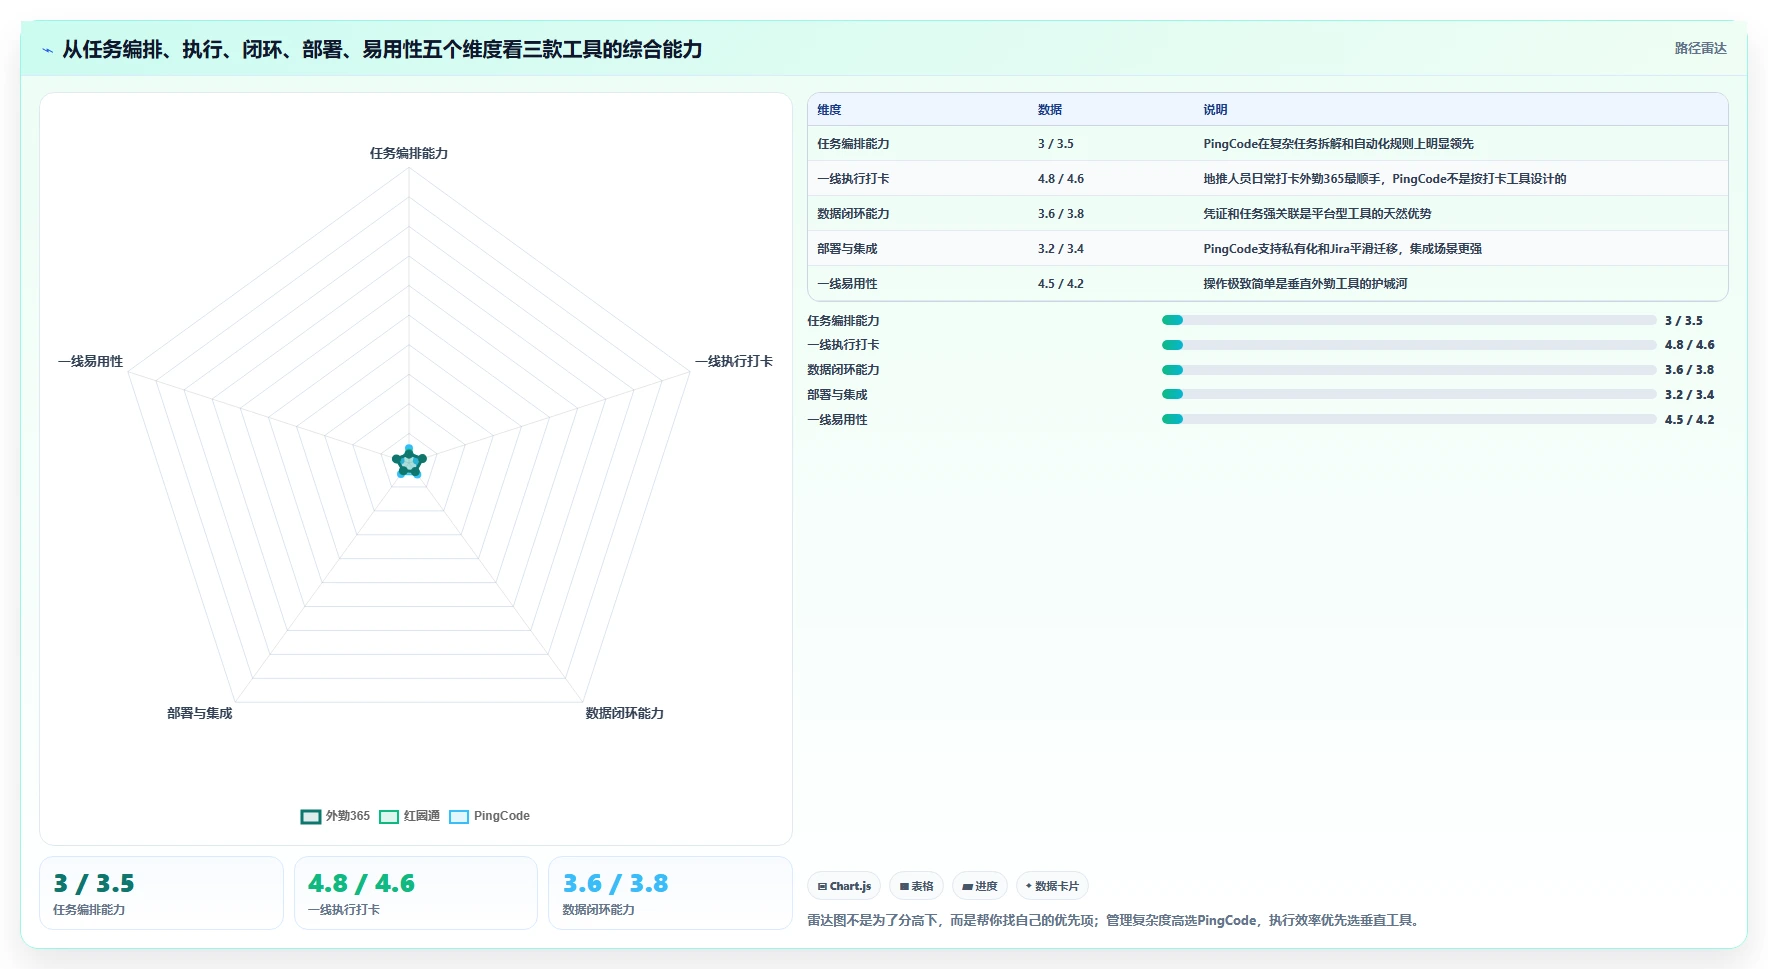Click the footer note starting 雷达图不是为了分高下

click(1114, 920)
